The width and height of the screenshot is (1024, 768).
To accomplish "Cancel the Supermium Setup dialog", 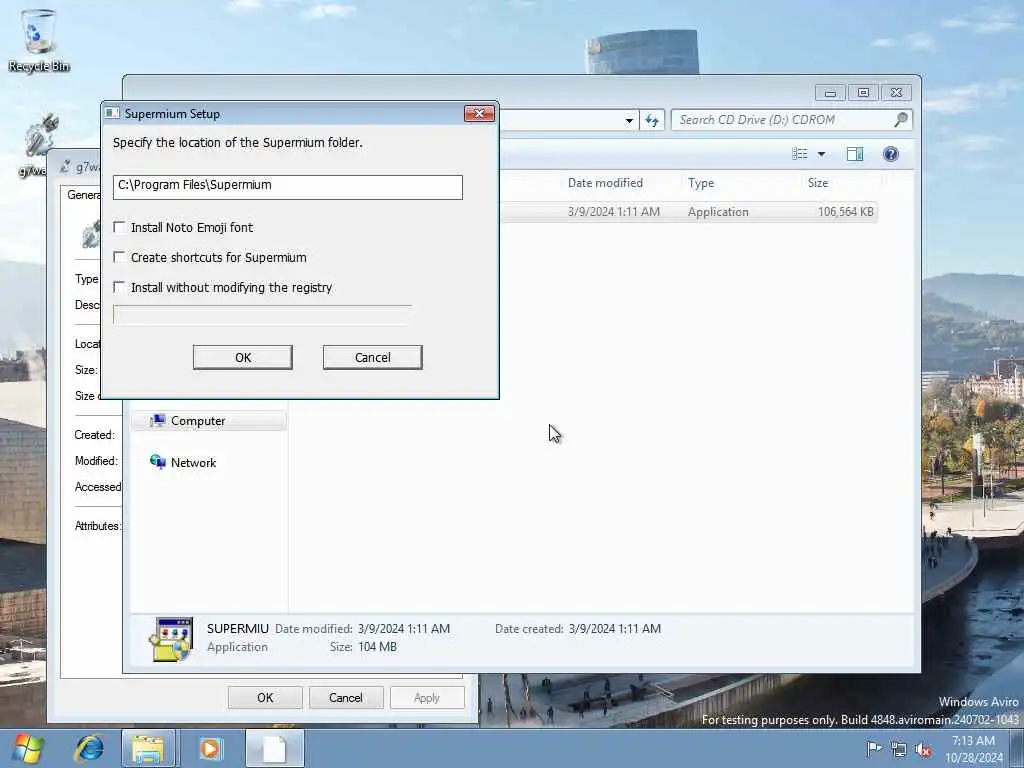I will [x=373, y=357].
